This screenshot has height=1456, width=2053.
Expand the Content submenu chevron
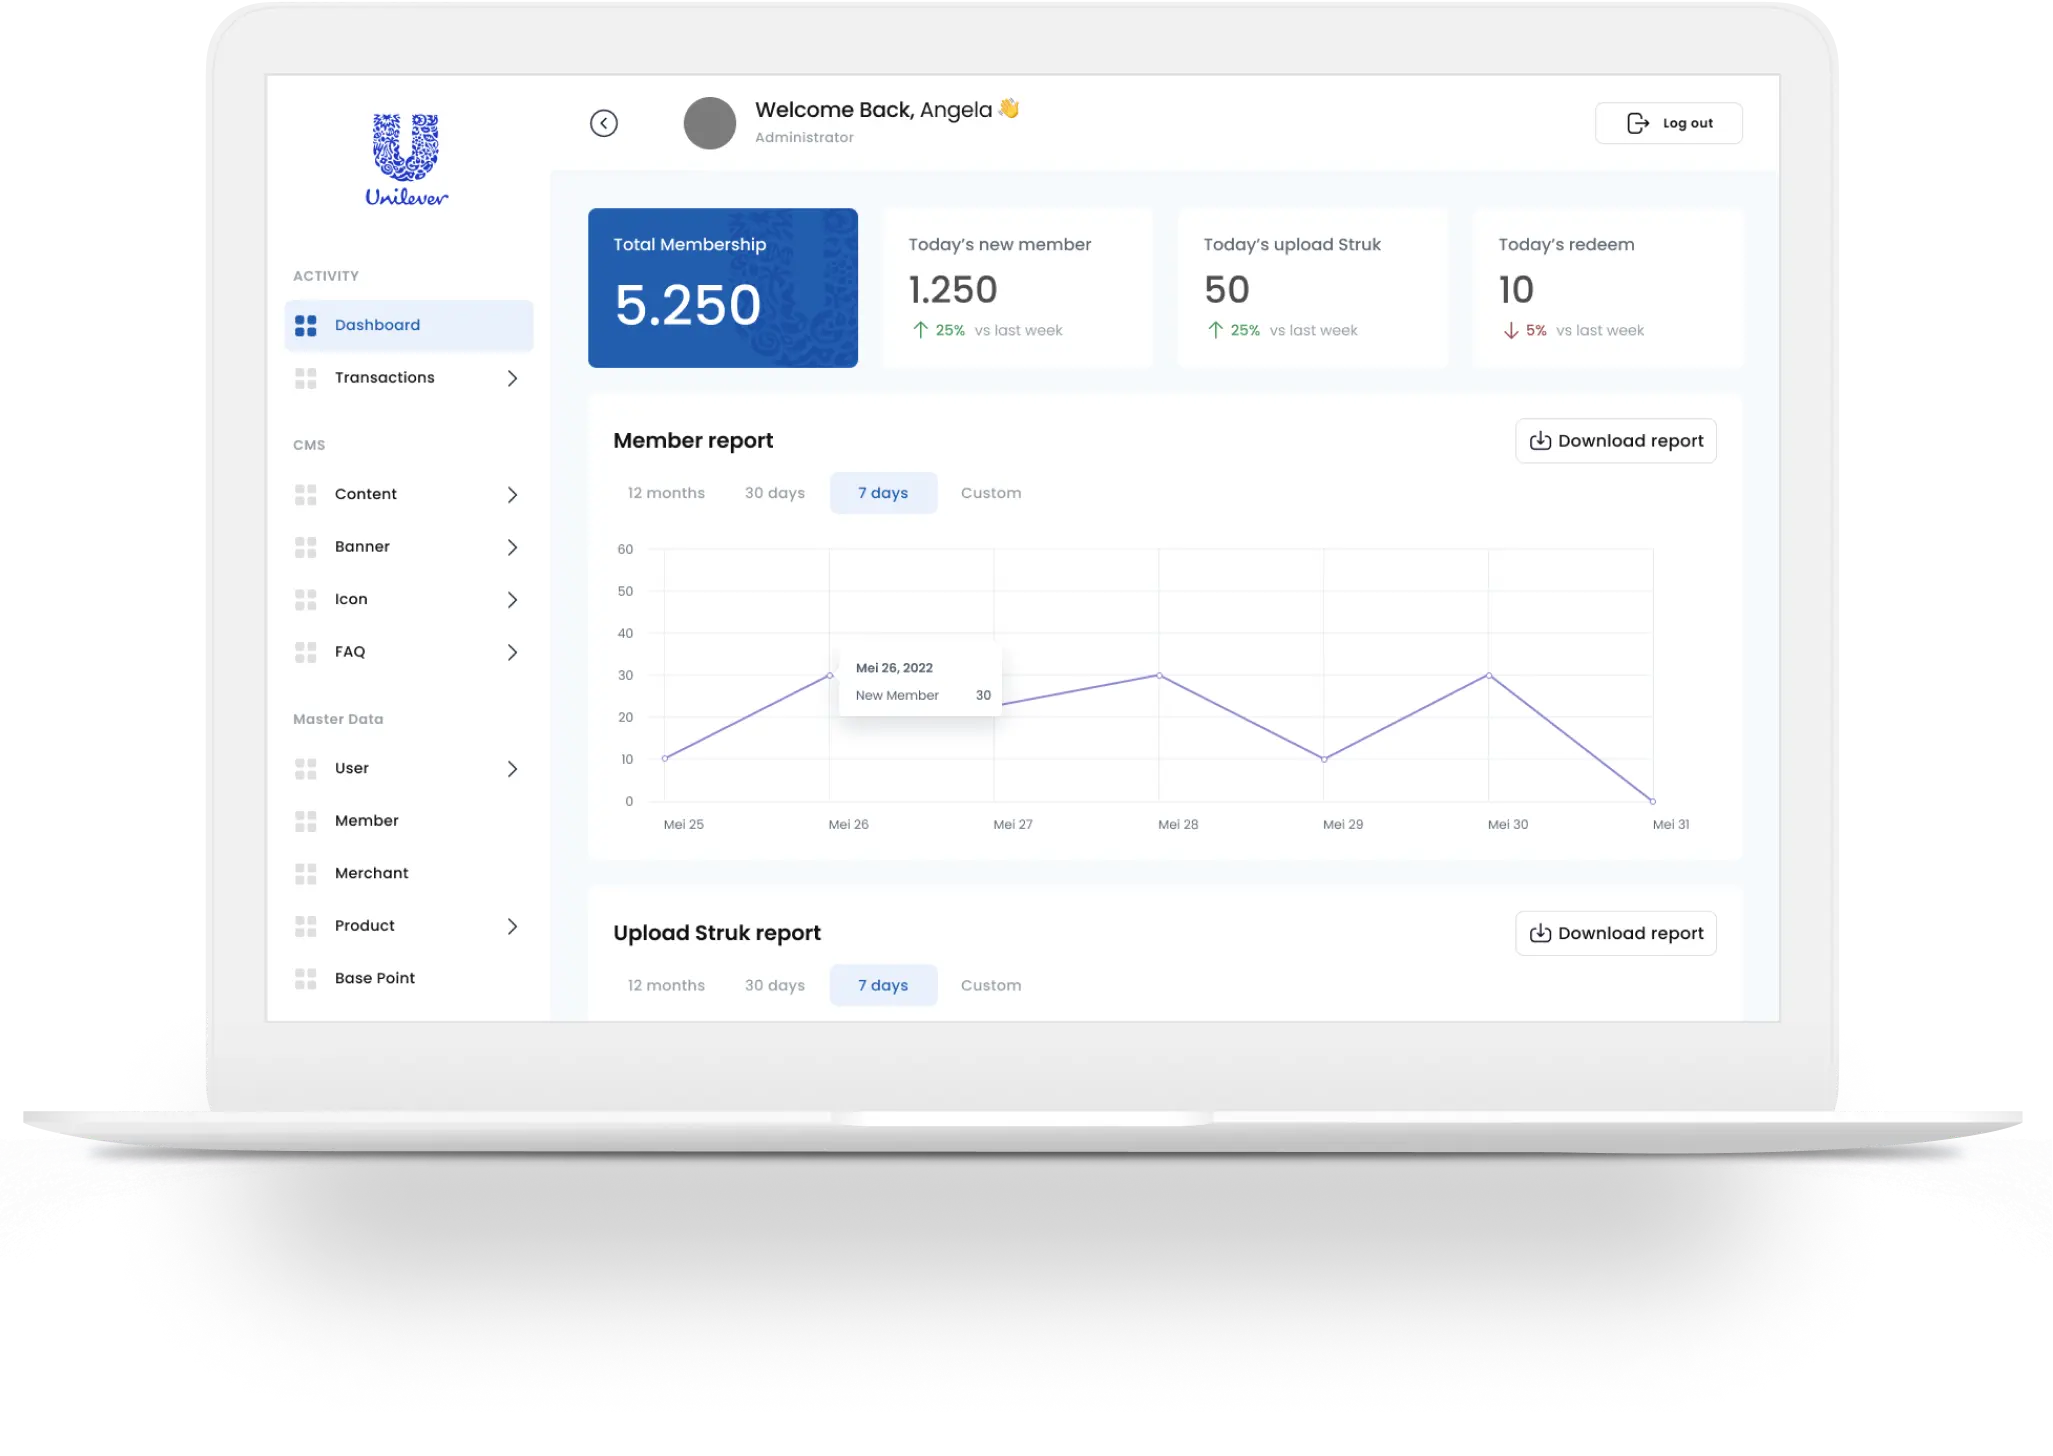pos(512,495)
